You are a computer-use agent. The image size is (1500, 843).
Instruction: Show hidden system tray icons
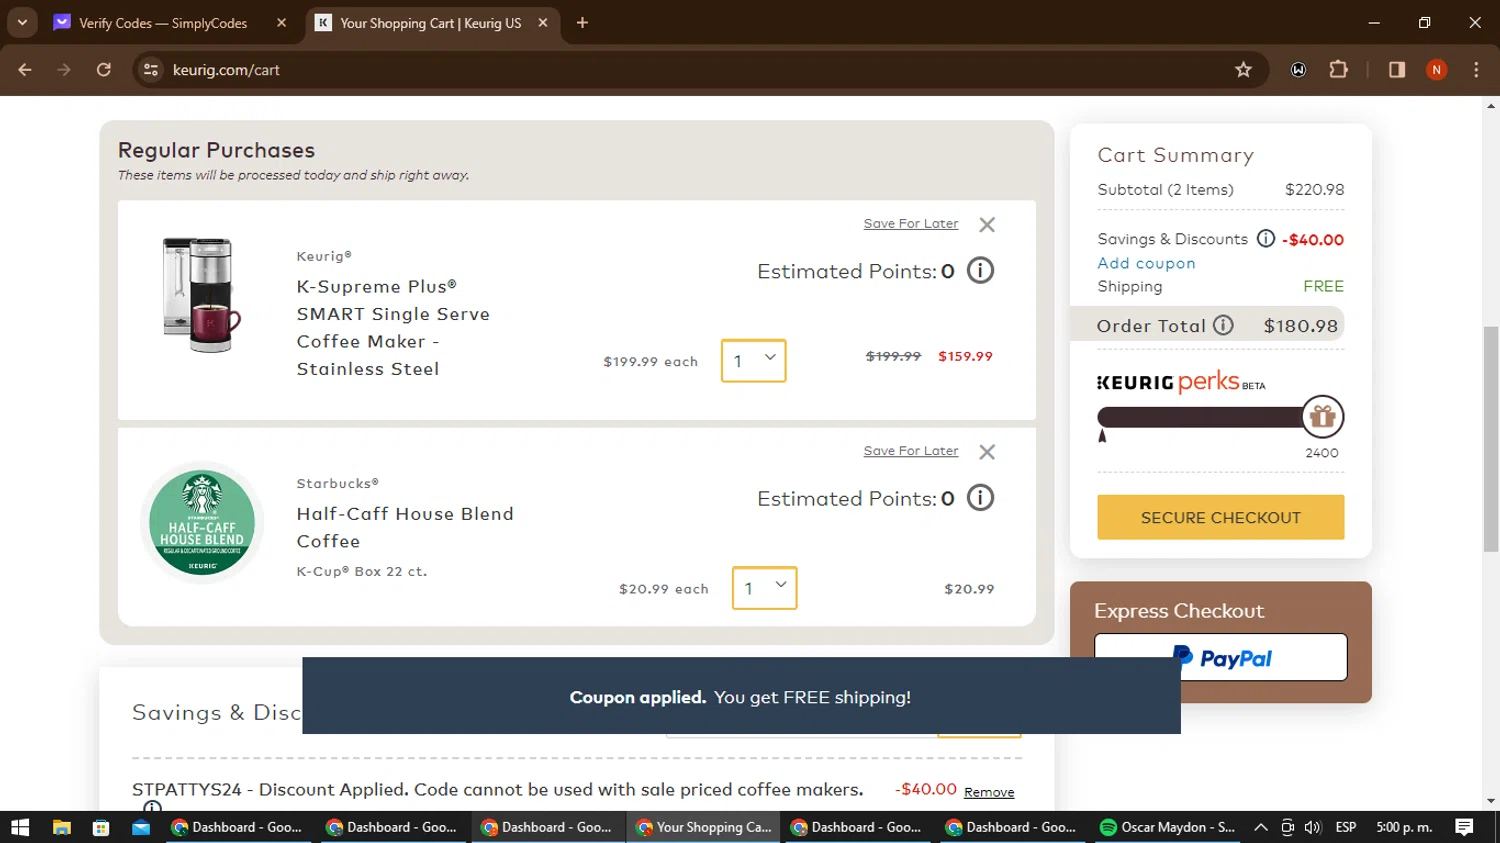1261,827
